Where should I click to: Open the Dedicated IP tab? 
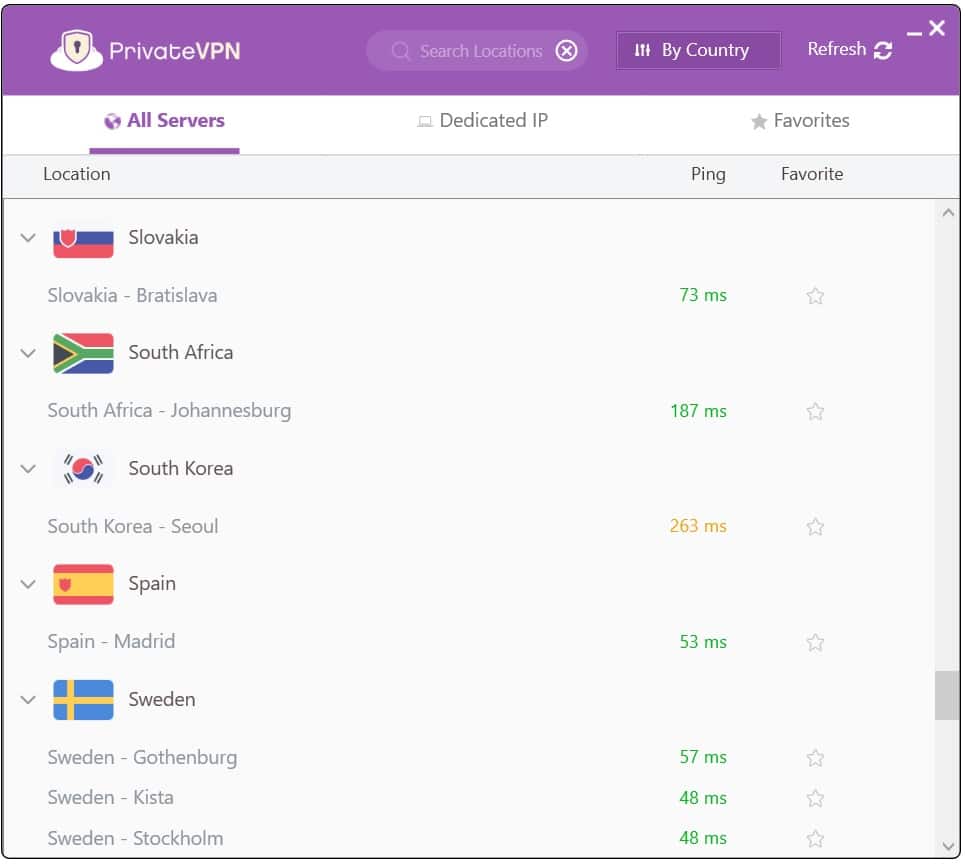pos(482,121)
